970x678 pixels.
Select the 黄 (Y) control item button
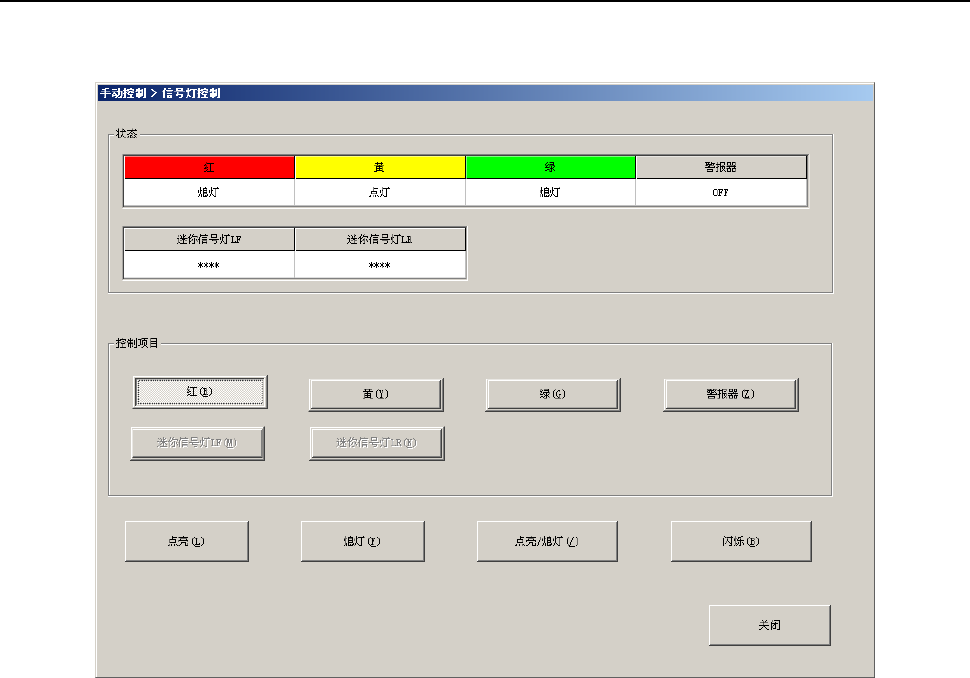(376, 394)
